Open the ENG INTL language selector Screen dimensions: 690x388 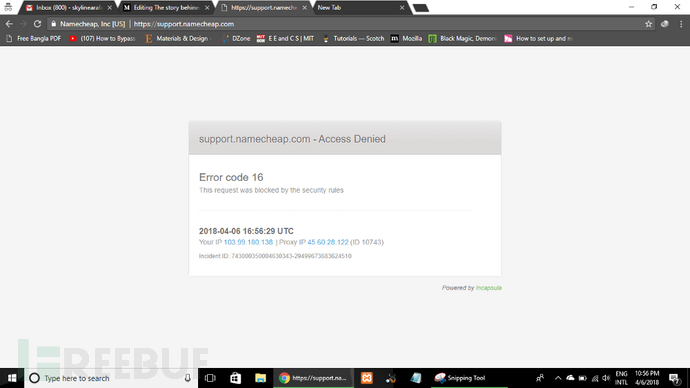(x=621, y=378)
